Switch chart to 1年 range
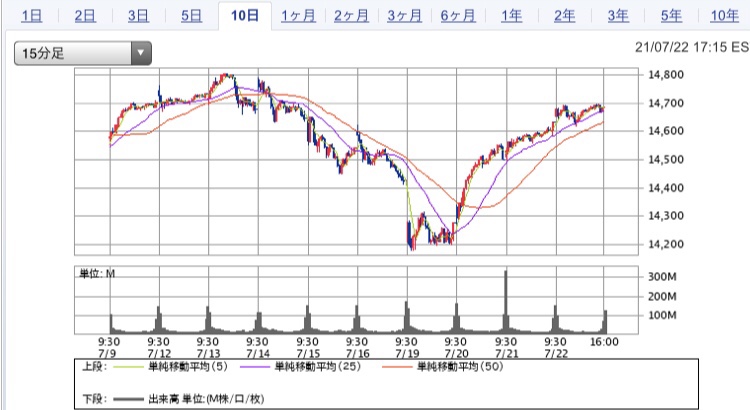This screenshot has height=410, width=750. (511, 16)
